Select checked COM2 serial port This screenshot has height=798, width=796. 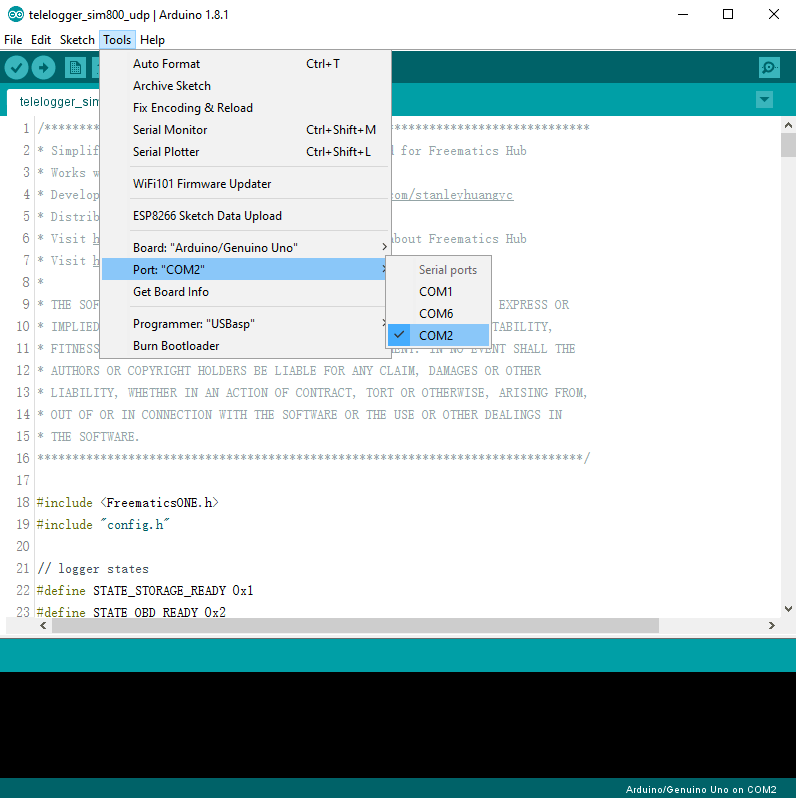pos(438,335)
